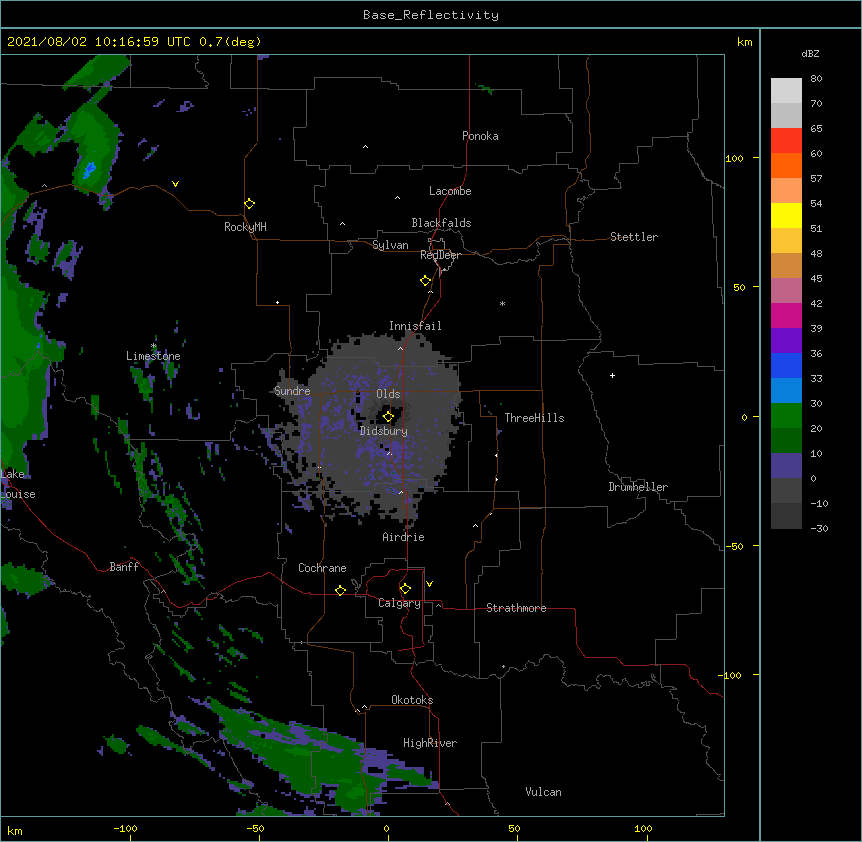Click the yellow diamond marker above RockyMH
Screen dimensions: 862x842
pos(250,204)
